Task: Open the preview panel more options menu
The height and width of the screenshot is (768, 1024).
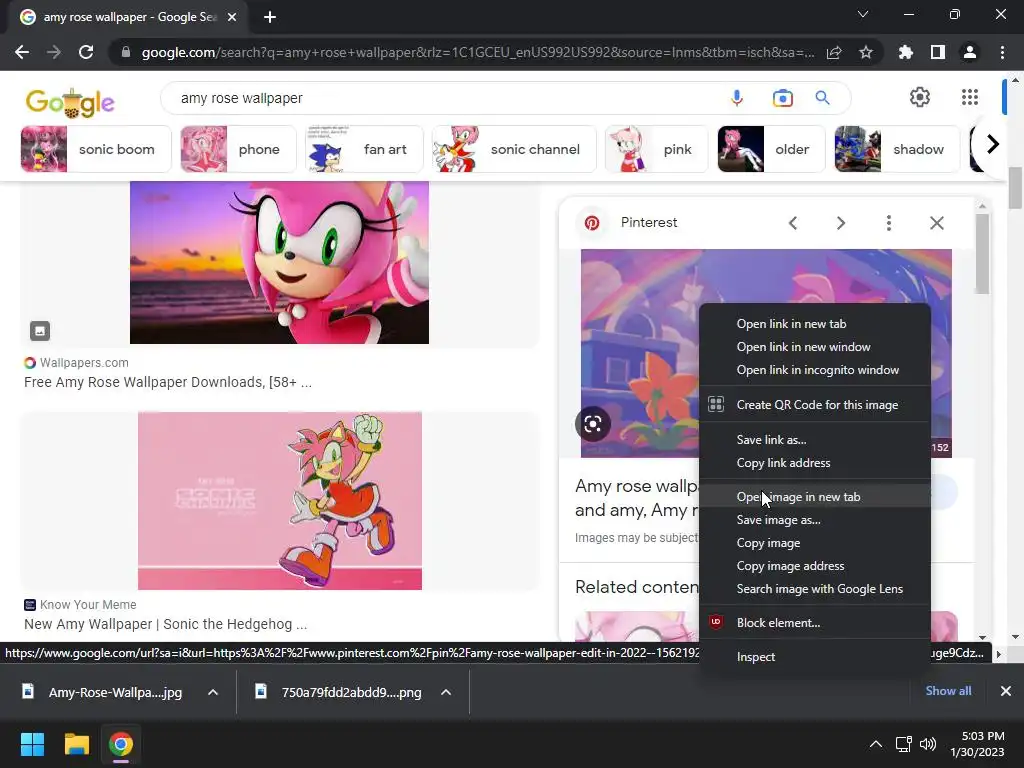Action: [x=888, y=223]
